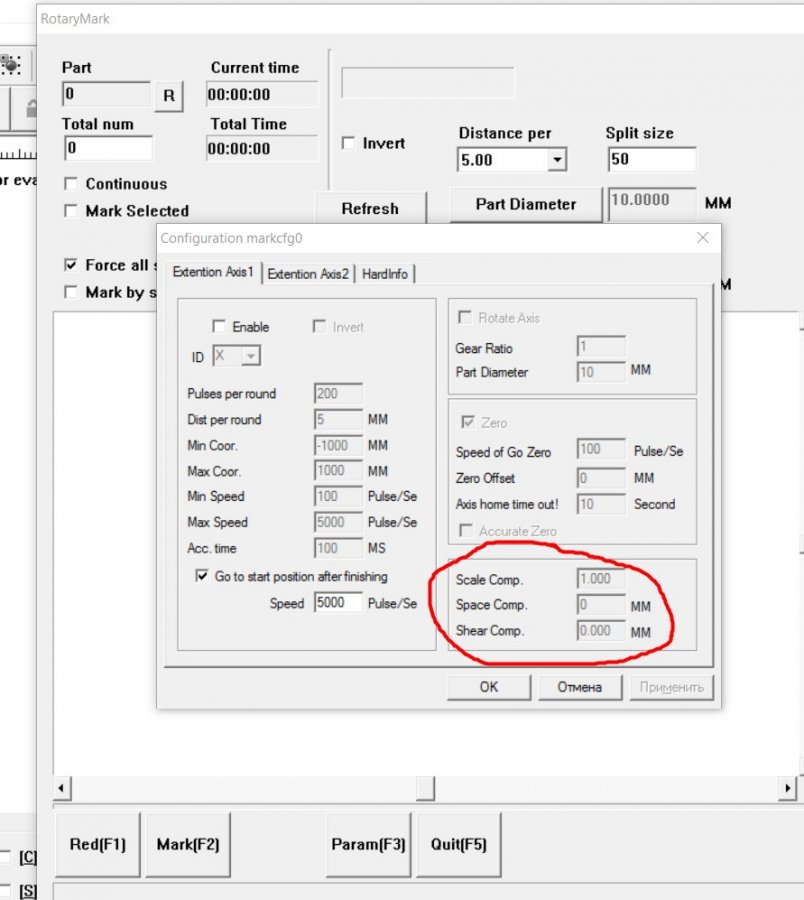Viewport: 804px width, 900px height.
Task: Click Quit(F5) to exit
Action: (458, 844)
